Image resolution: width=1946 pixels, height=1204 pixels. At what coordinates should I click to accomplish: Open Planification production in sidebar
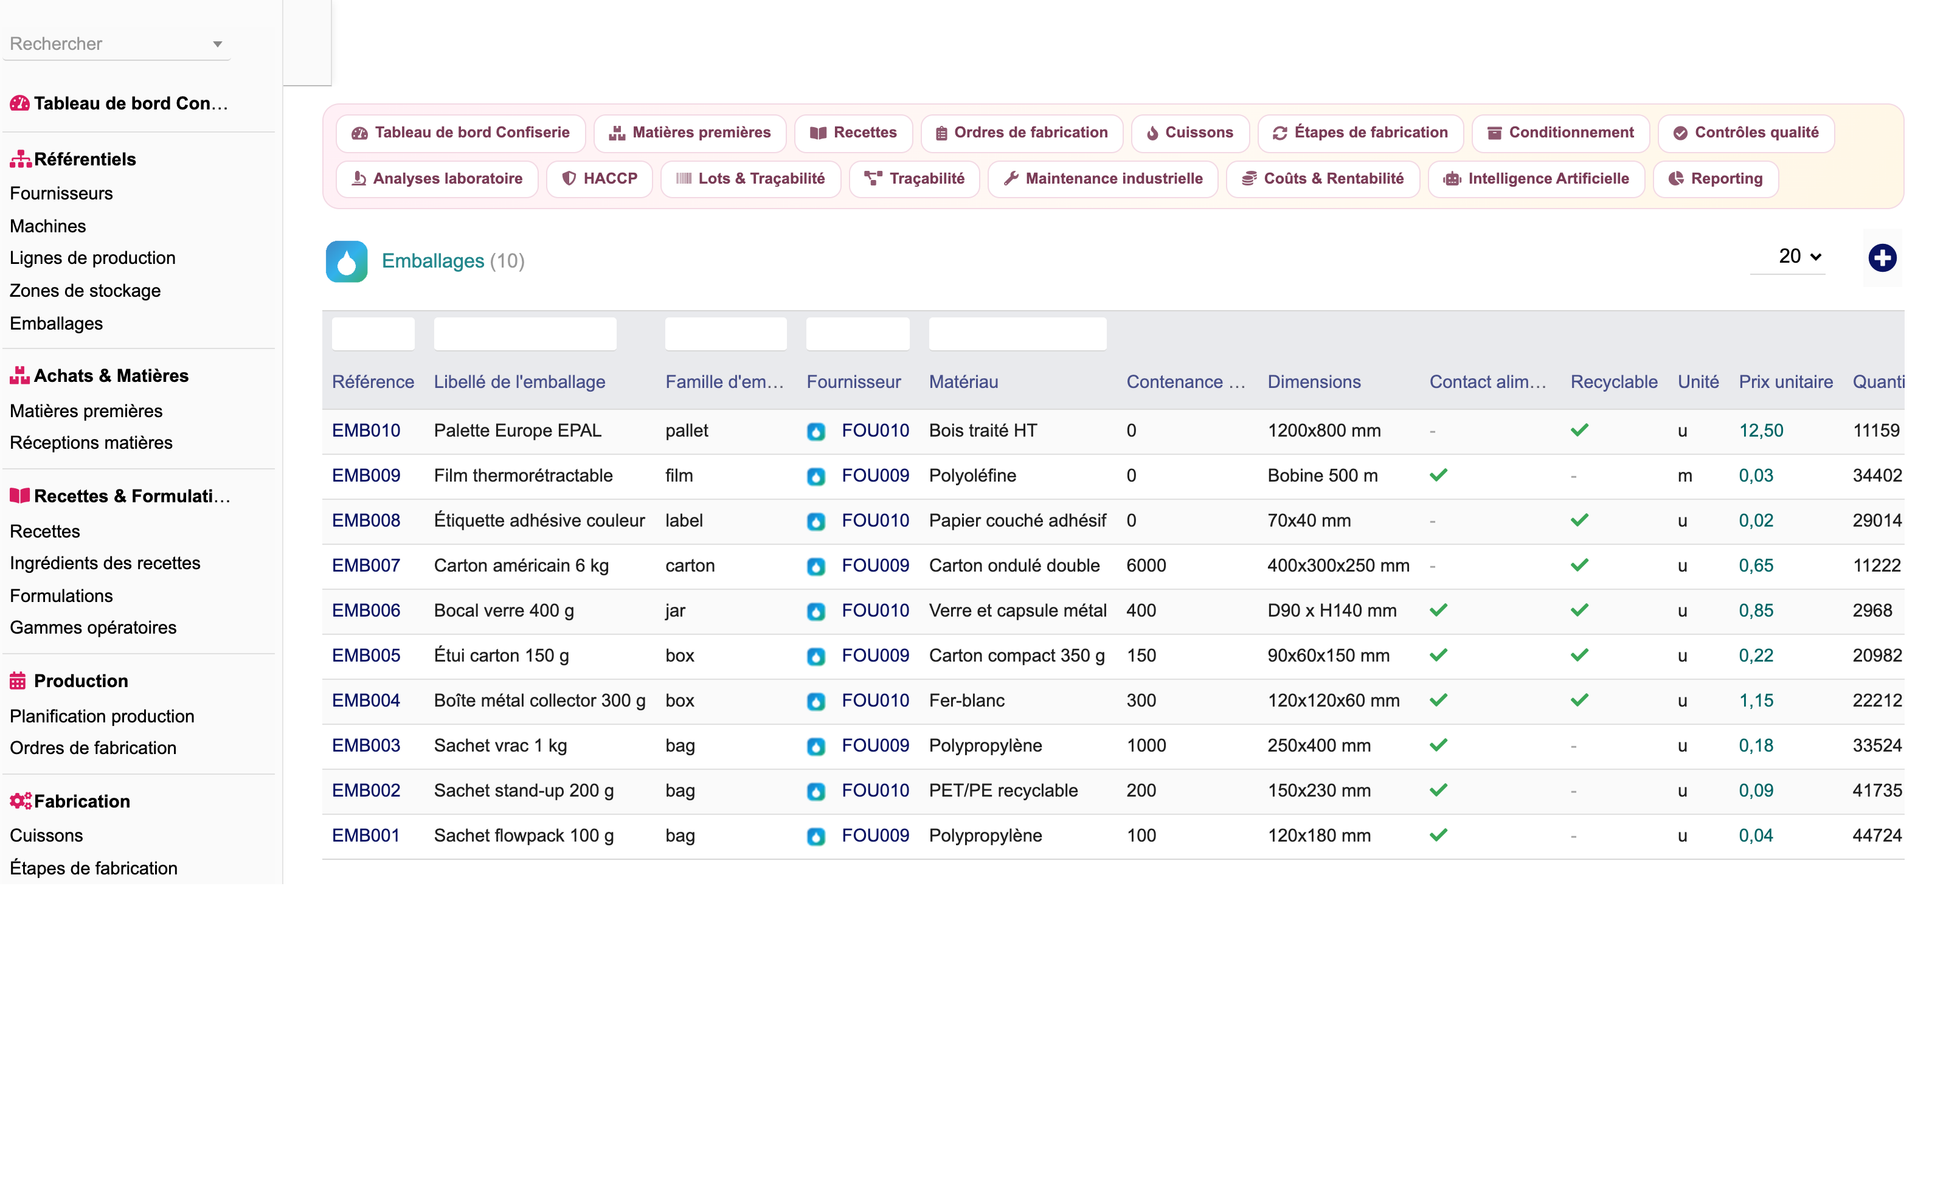102,716
